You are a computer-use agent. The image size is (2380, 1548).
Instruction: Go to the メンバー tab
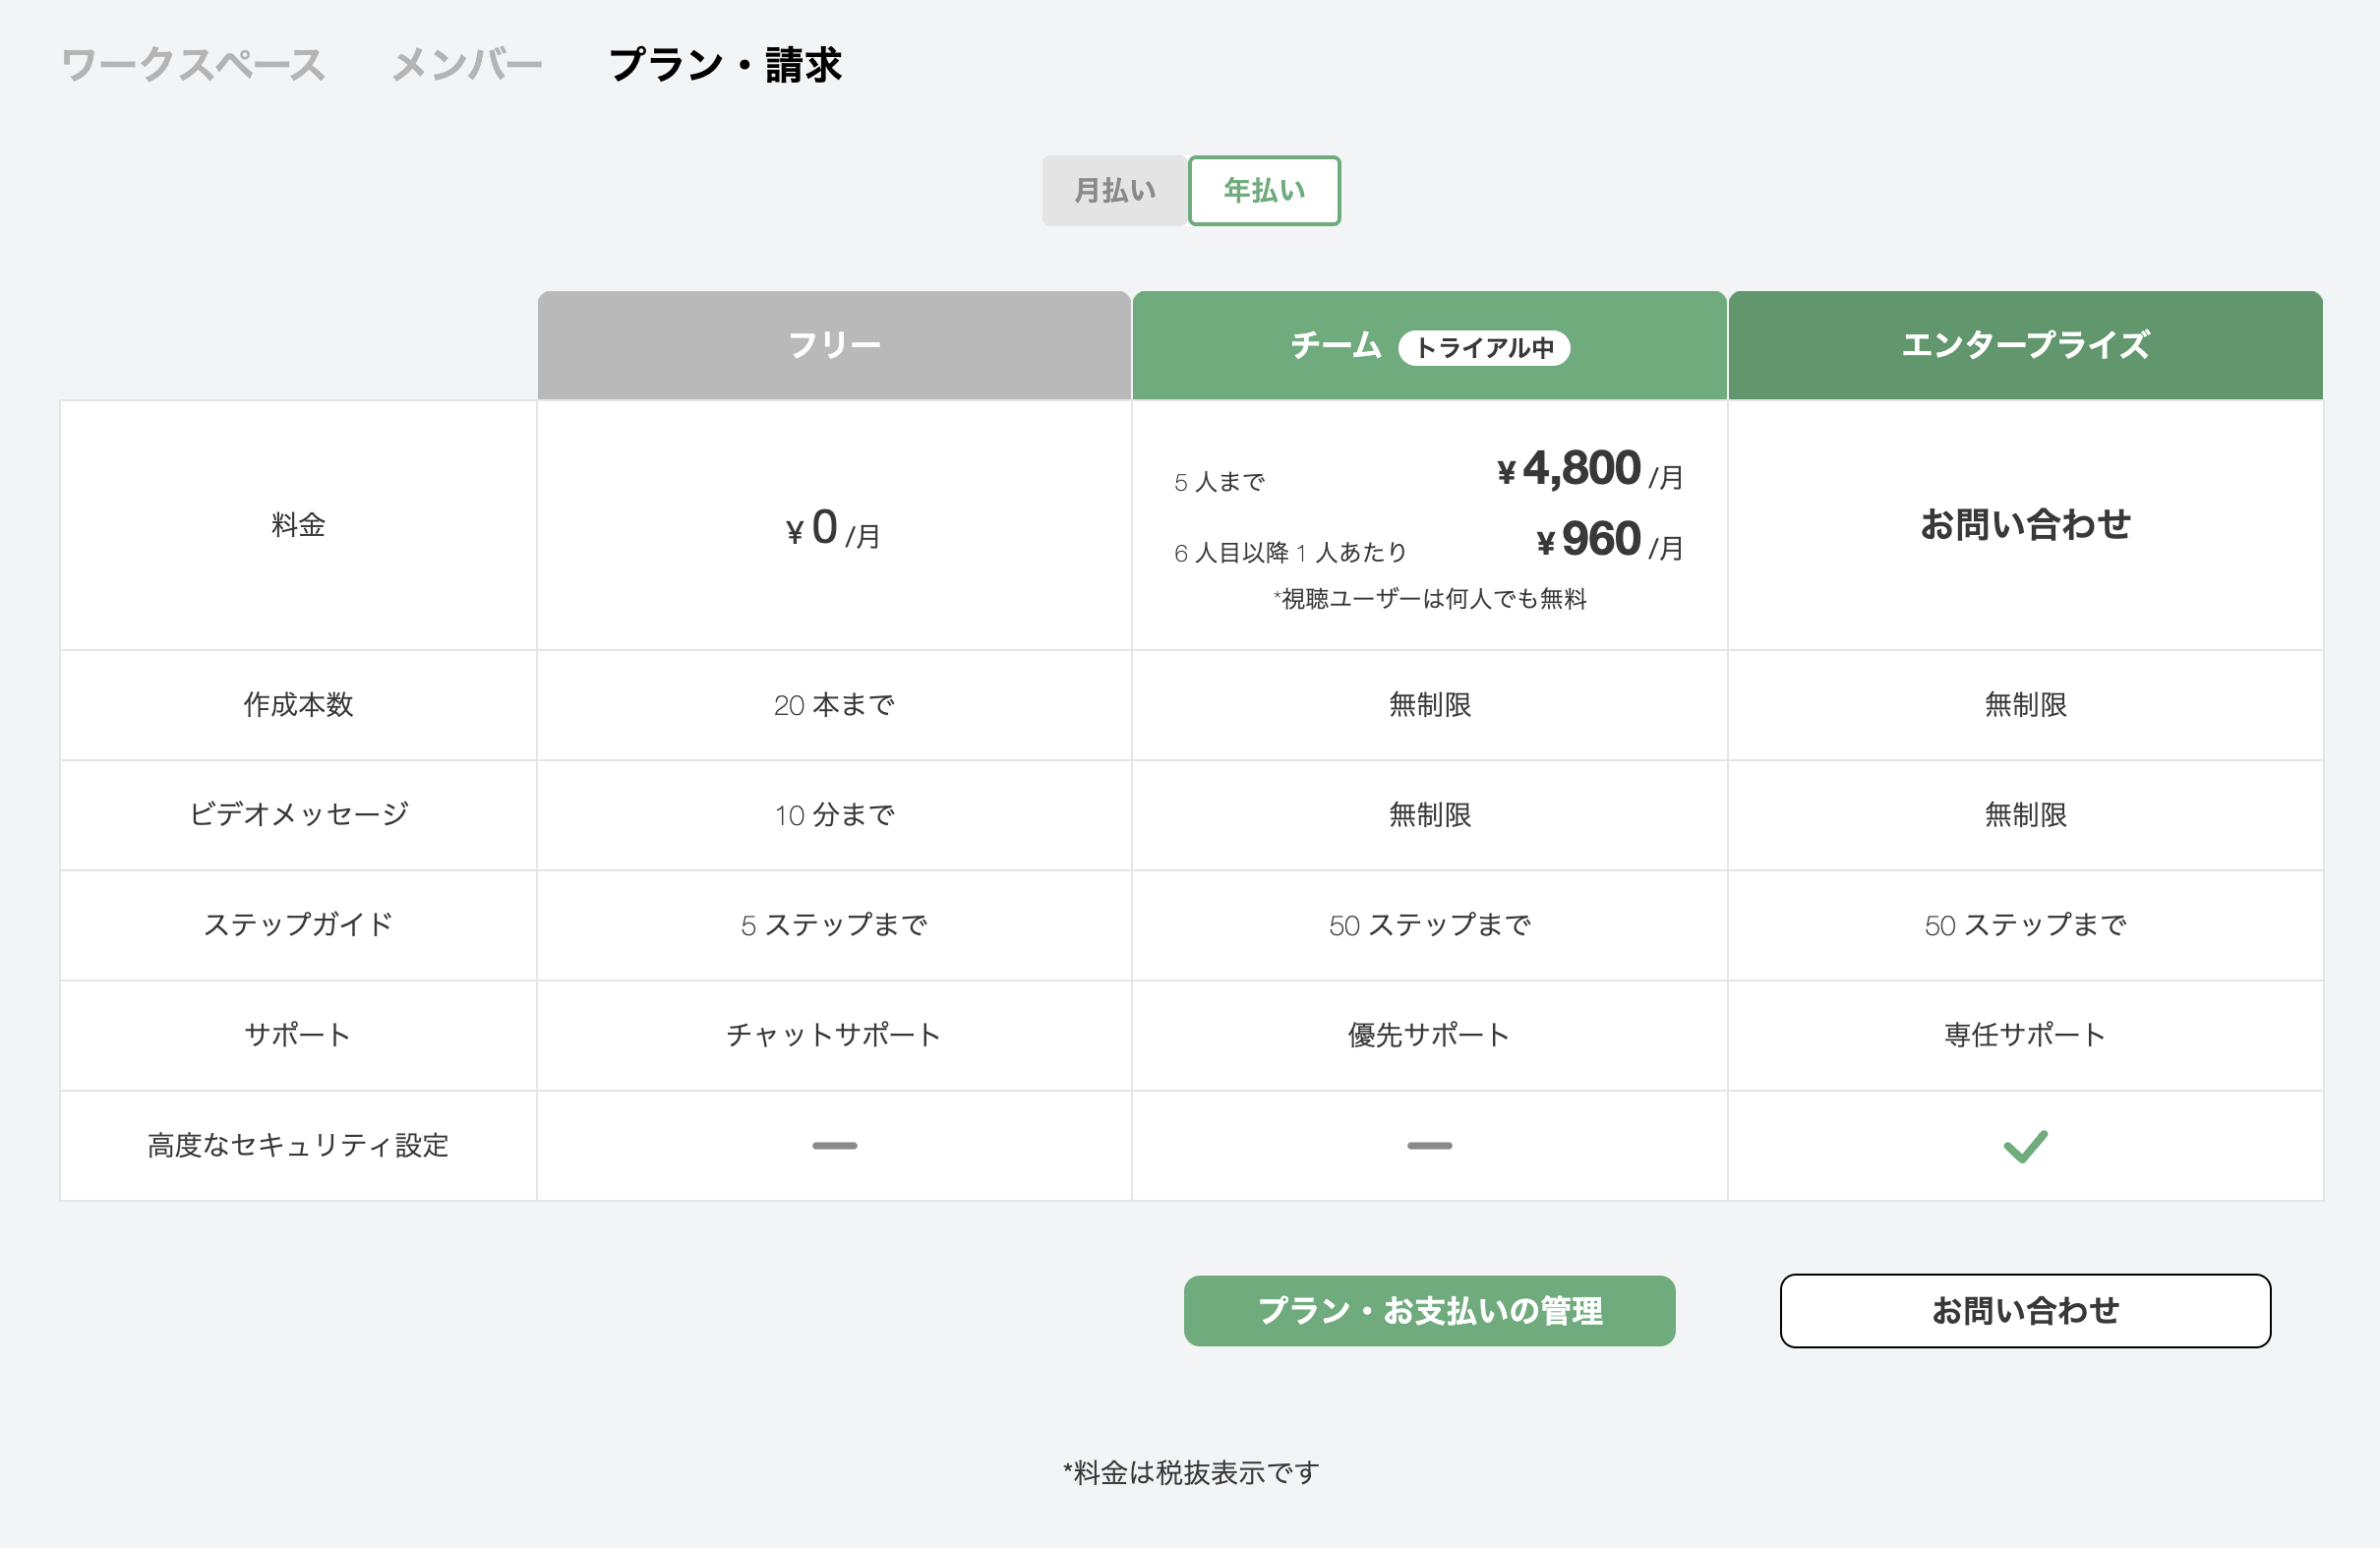coord(465,64)
